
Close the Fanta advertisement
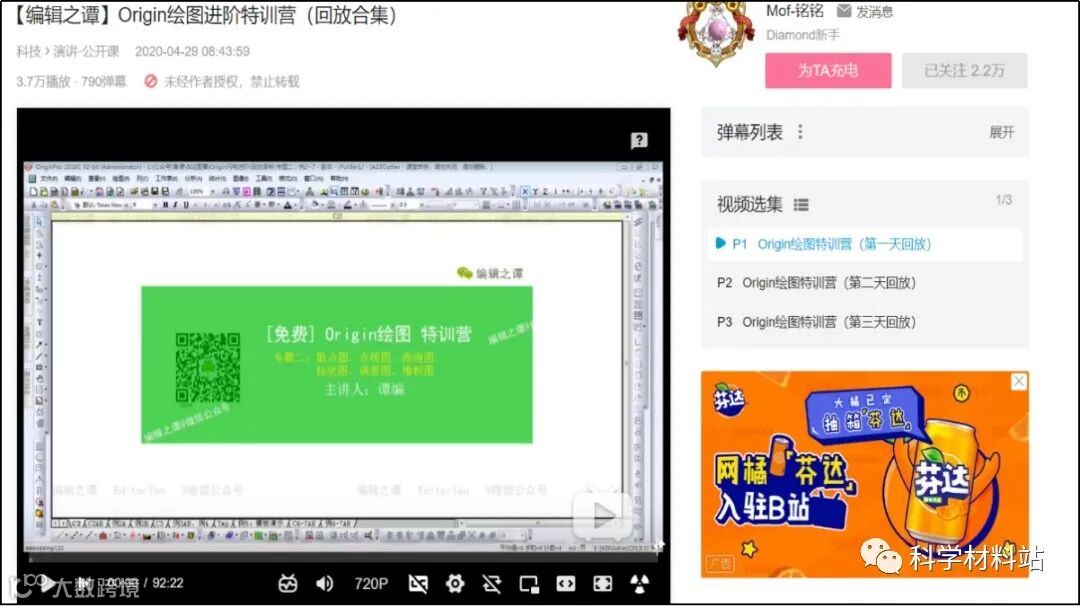1019,381
